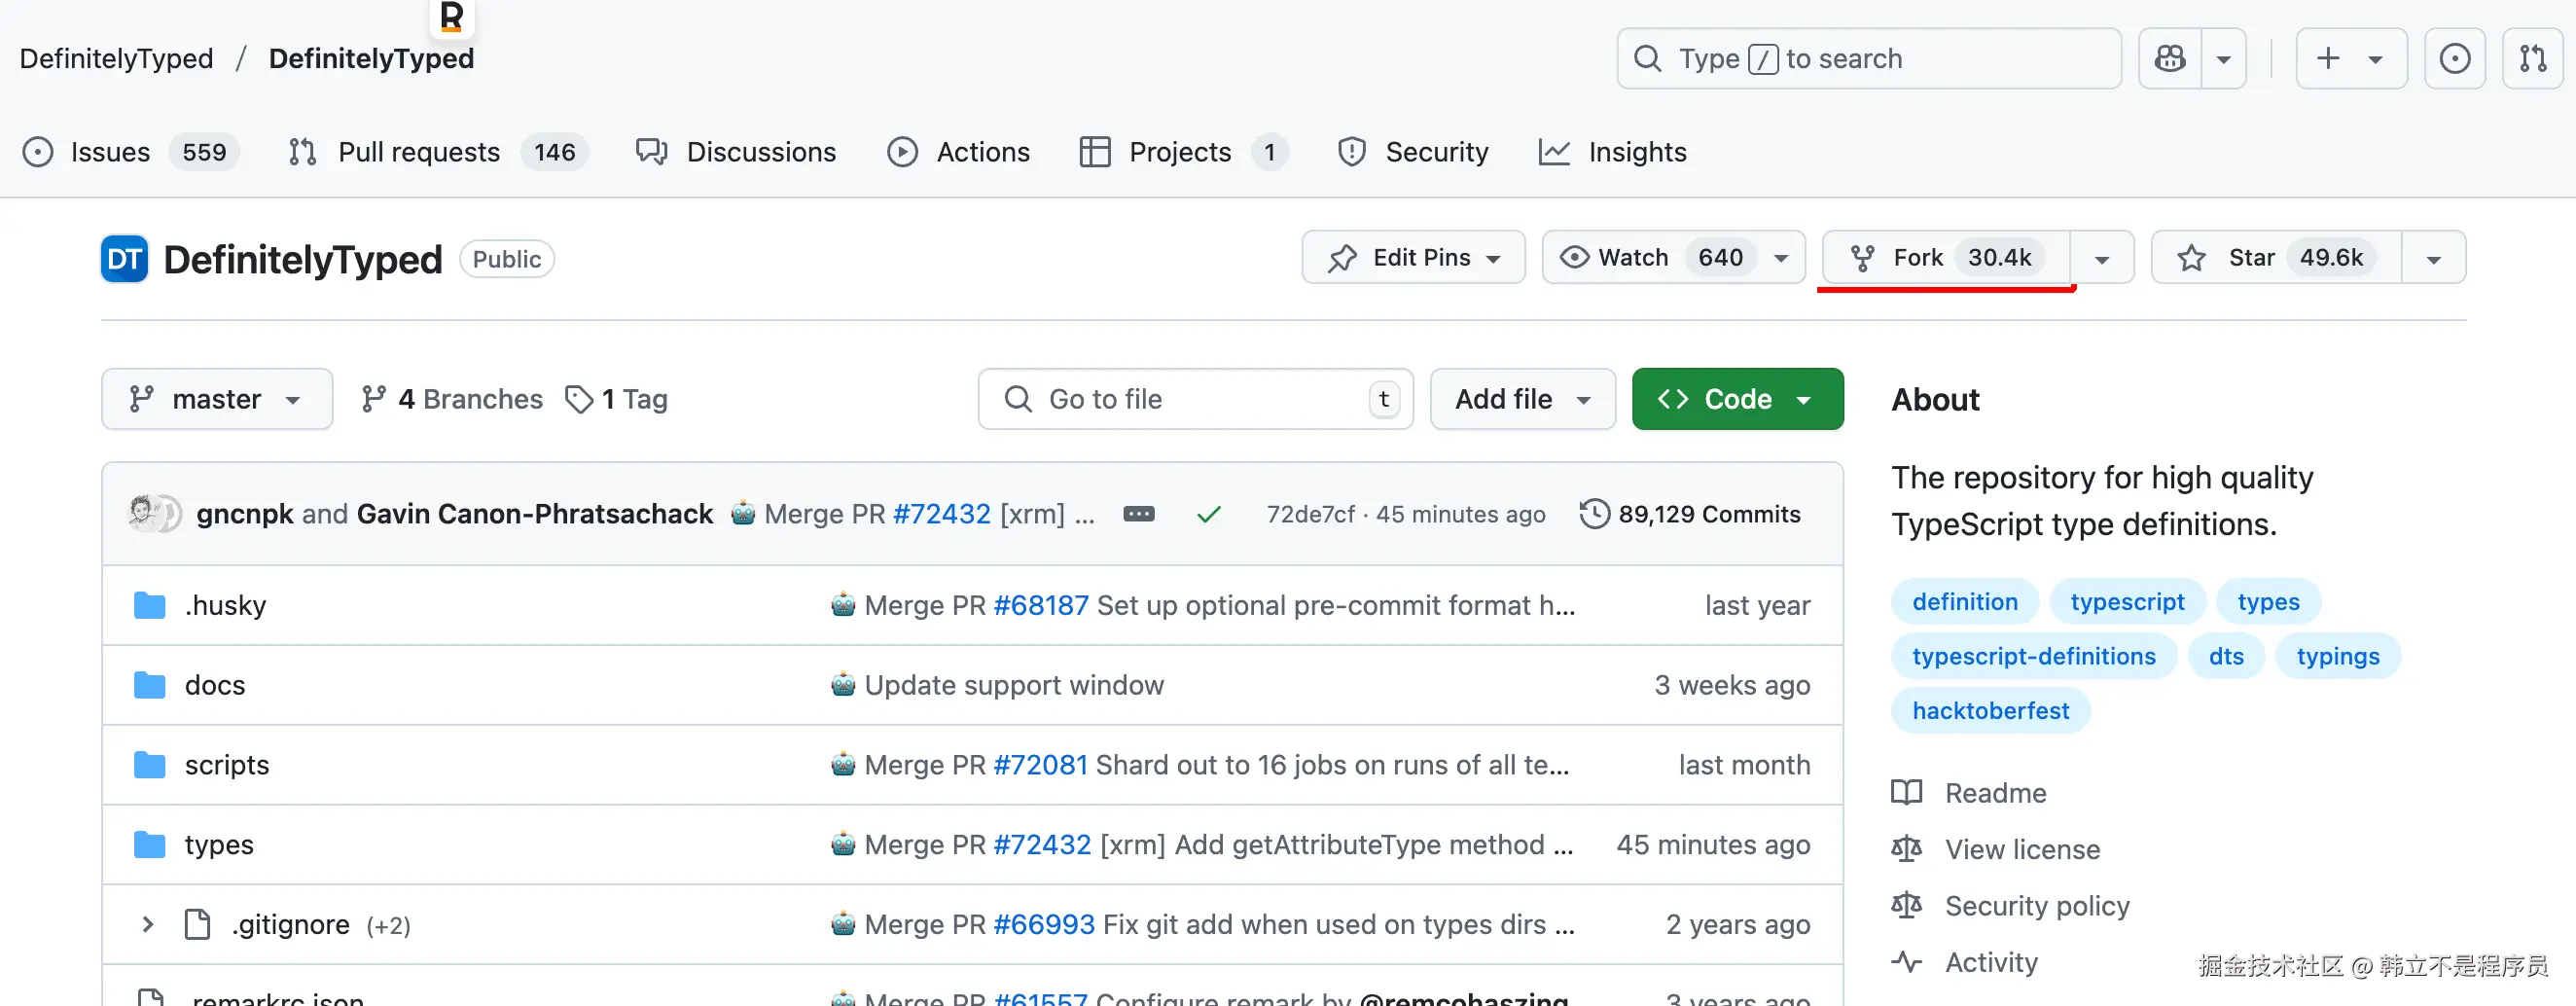Viewport: 2576px width, 1006px height.
Task: Click the DT repository avatar logo
Action: [x=125, y=259]
